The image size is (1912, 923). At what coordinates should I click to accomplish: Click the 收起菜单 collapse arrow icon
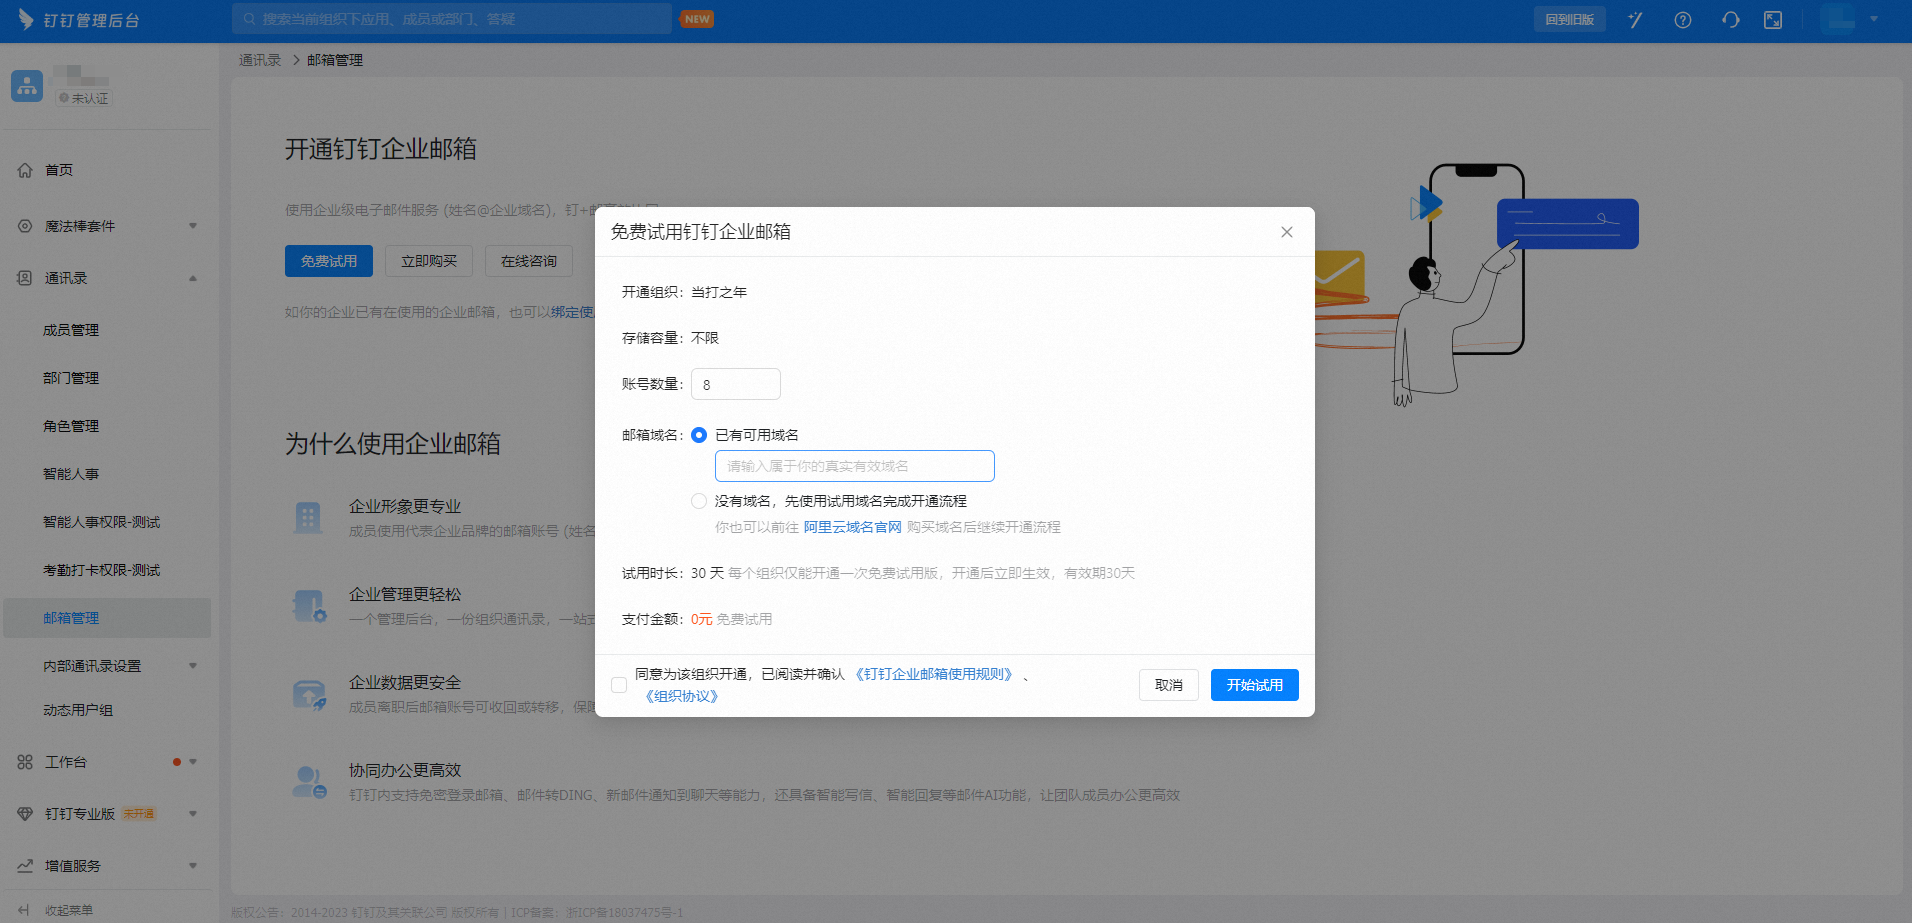tap(24, 910)
